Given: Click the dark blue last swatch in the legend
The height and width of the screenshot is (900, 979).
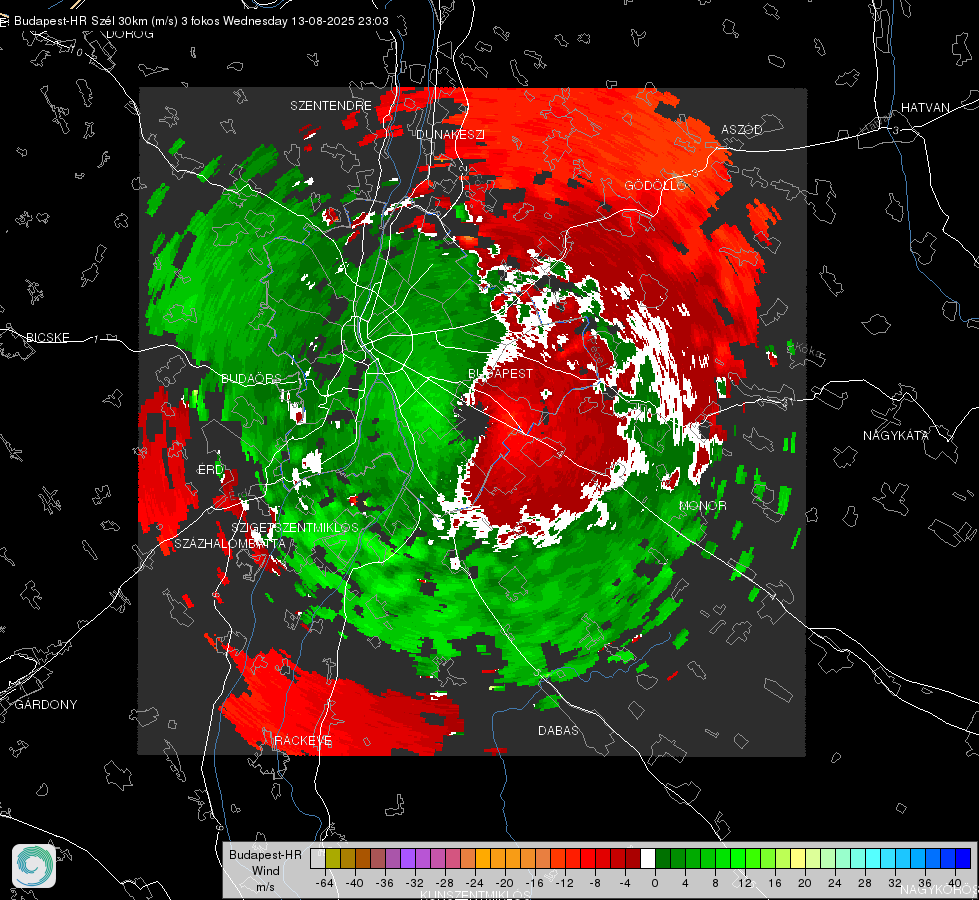Looking at the screenshot, I should (963, 859).
